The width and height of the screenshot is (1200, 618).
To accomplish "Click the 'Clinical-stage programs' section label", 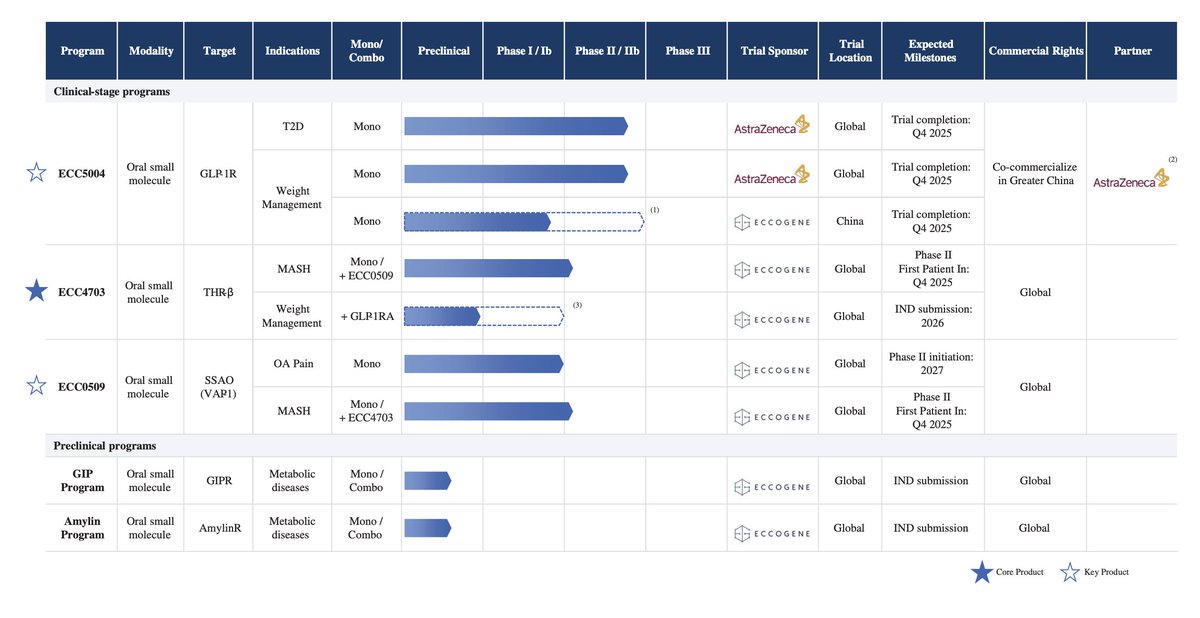I will tap(111, 91).
